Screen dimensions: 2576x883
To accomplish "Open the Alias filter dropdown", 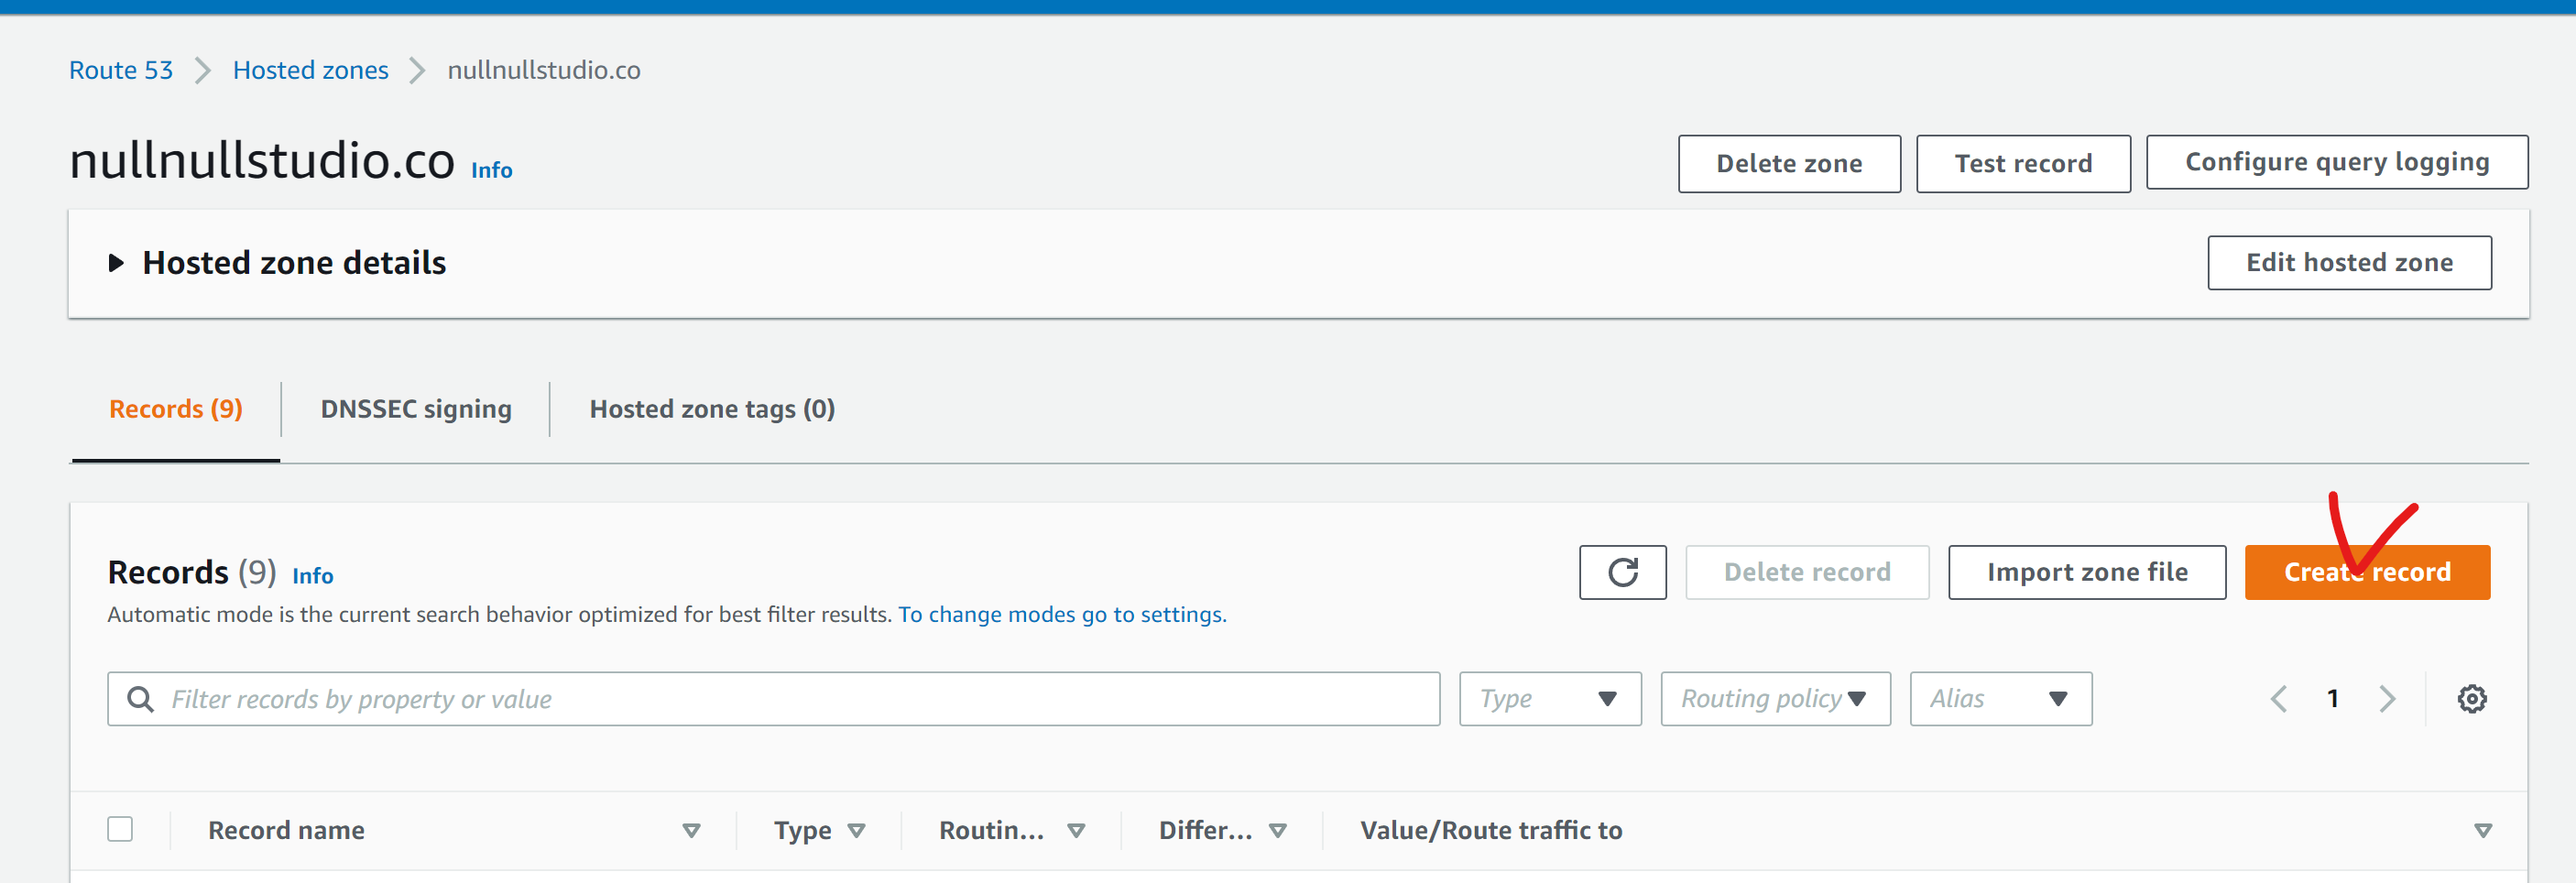I will [x=2000, y=698].
